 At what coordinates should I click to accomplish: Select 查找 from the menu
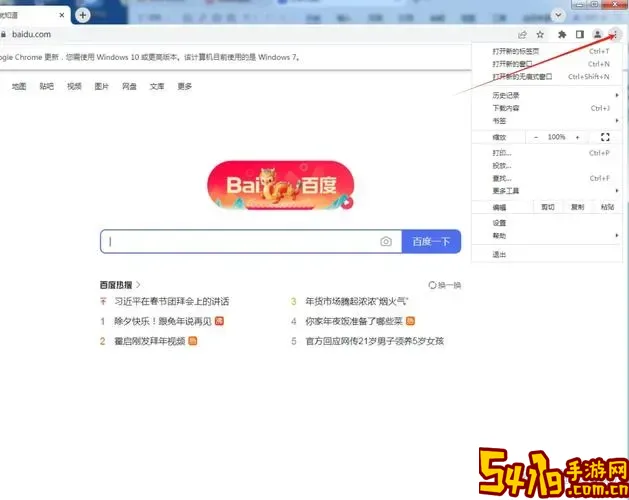point(547,178)
